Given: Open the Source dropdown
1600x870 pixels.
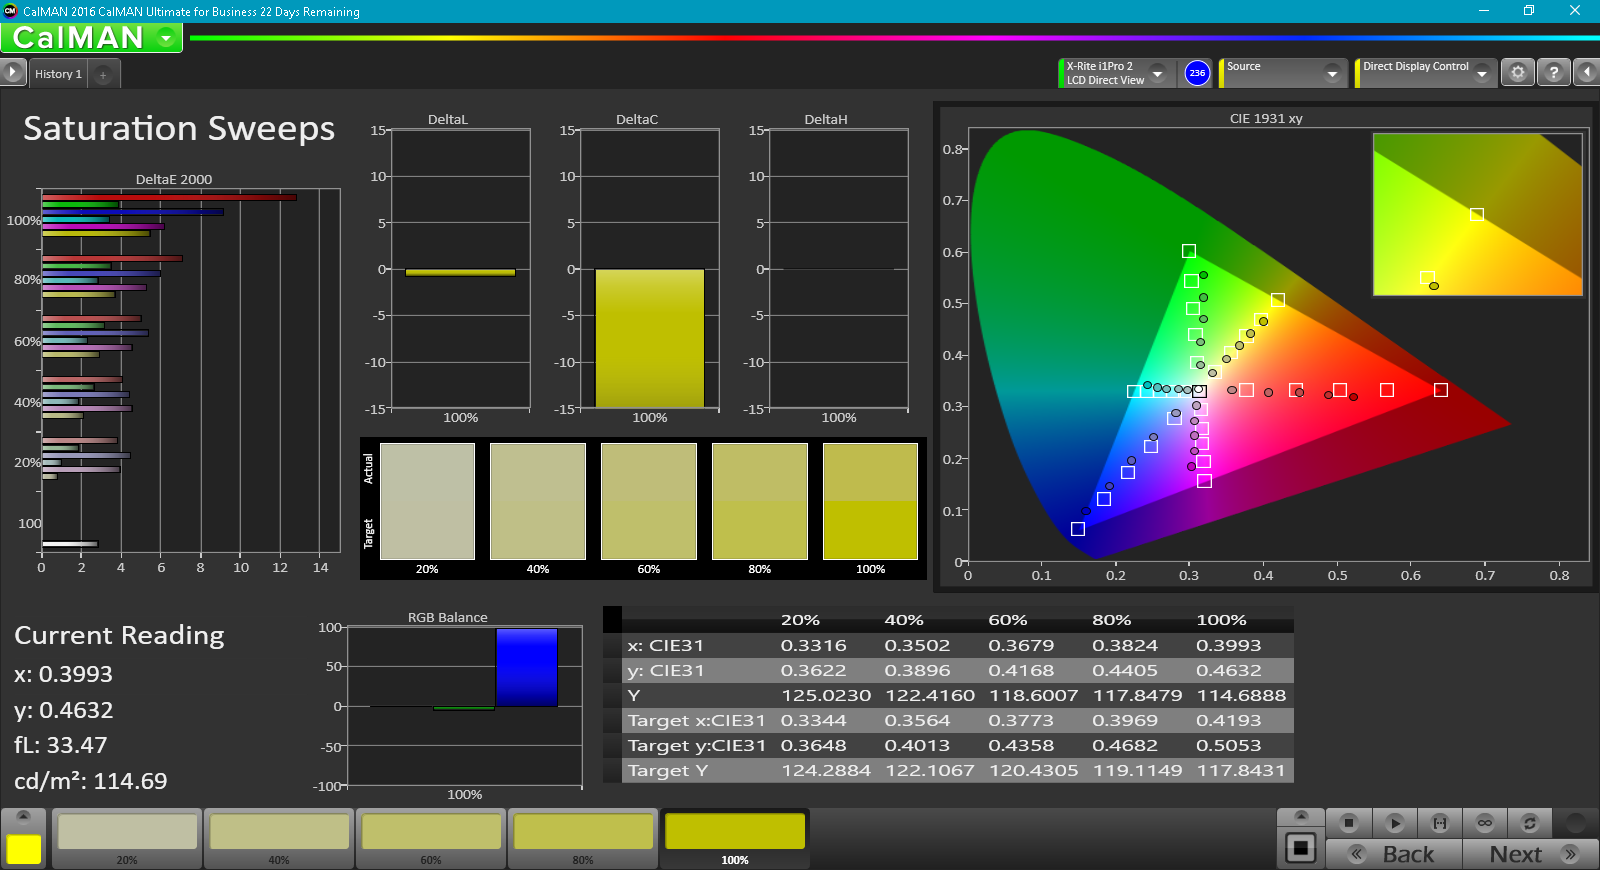Looking at the screenshot, I should 1331,73.
